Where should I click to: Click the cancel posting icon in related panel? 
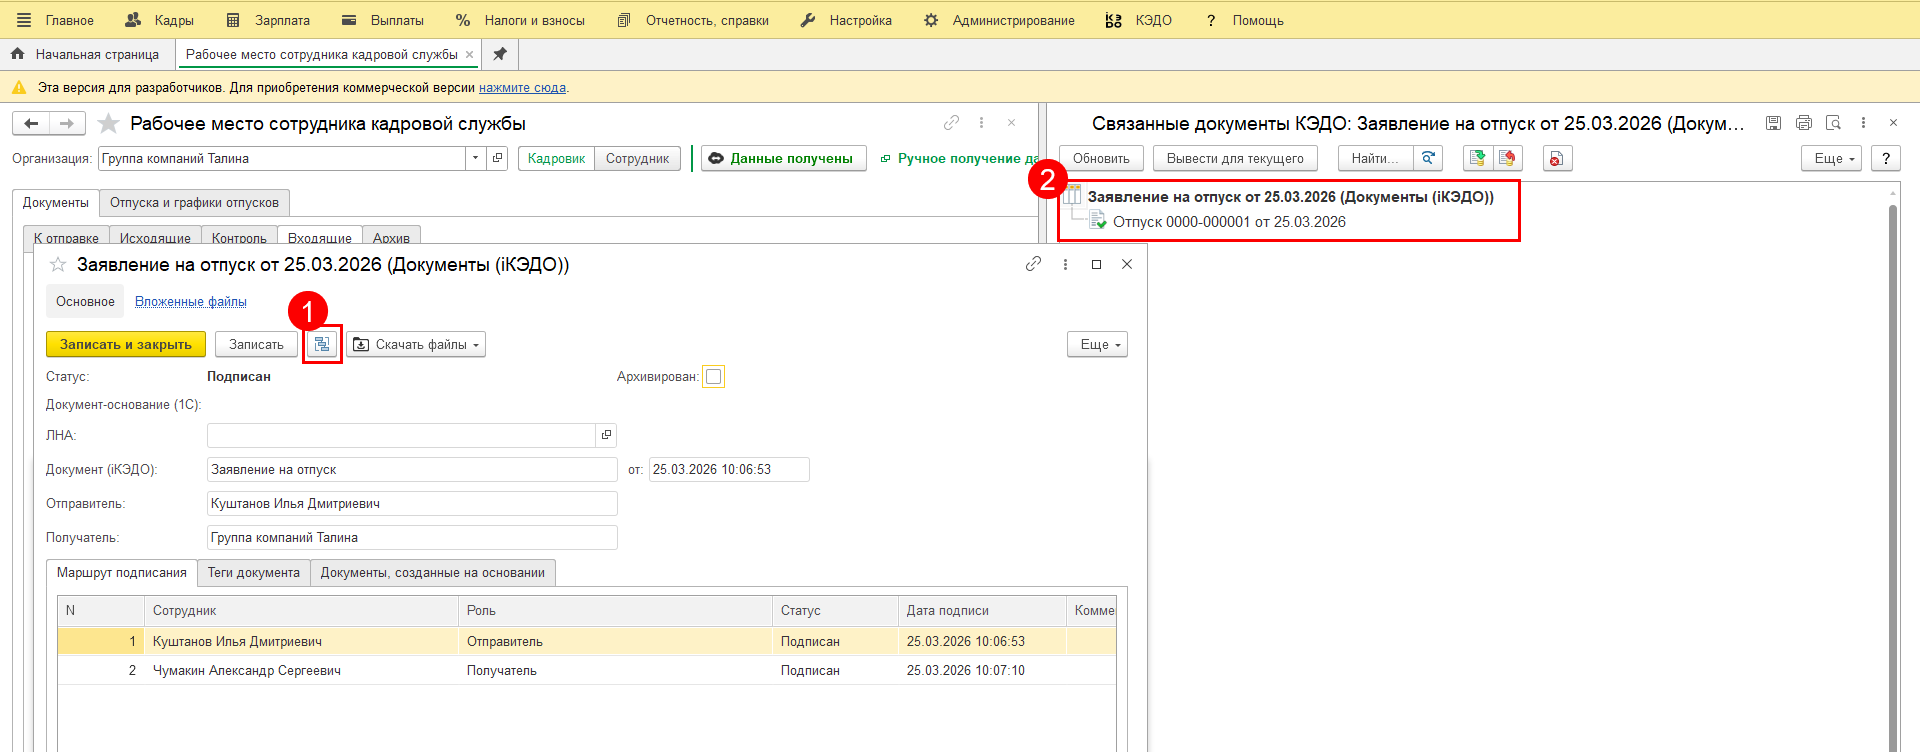(x=1507, y=158)
